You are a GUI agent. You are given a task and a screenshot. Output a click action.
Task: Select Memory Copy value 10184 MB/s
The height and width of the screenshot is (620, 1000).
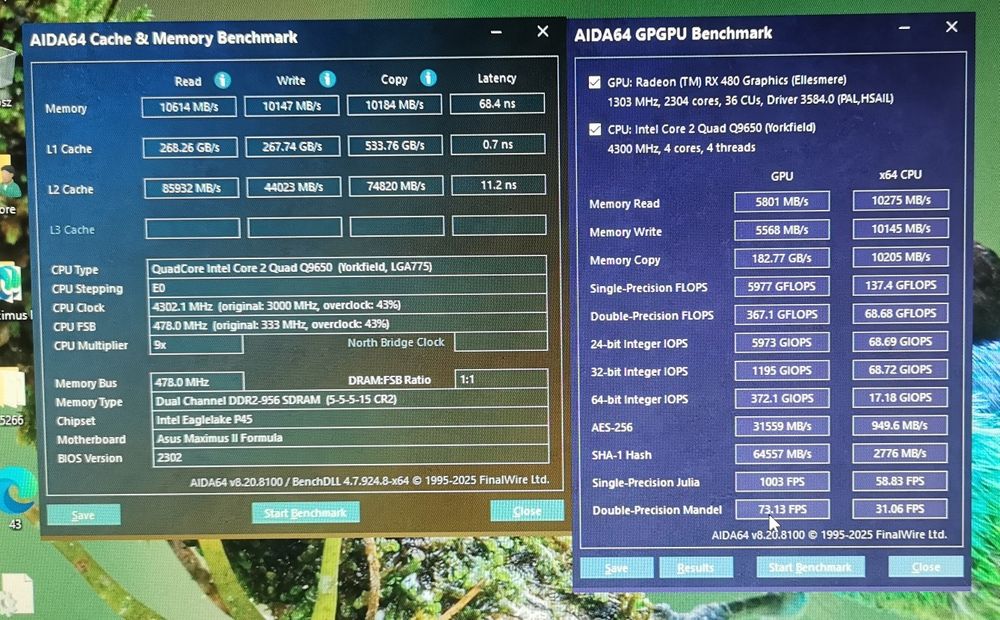pos(394,105)
